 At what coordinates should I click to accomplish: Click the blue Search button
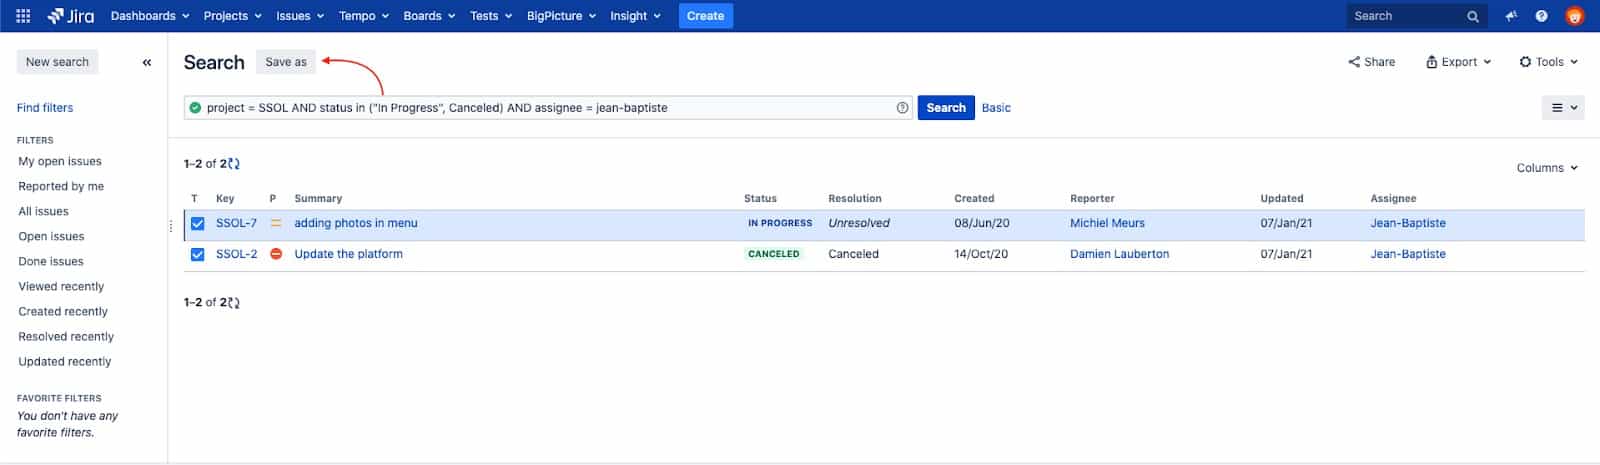[946, 108]
